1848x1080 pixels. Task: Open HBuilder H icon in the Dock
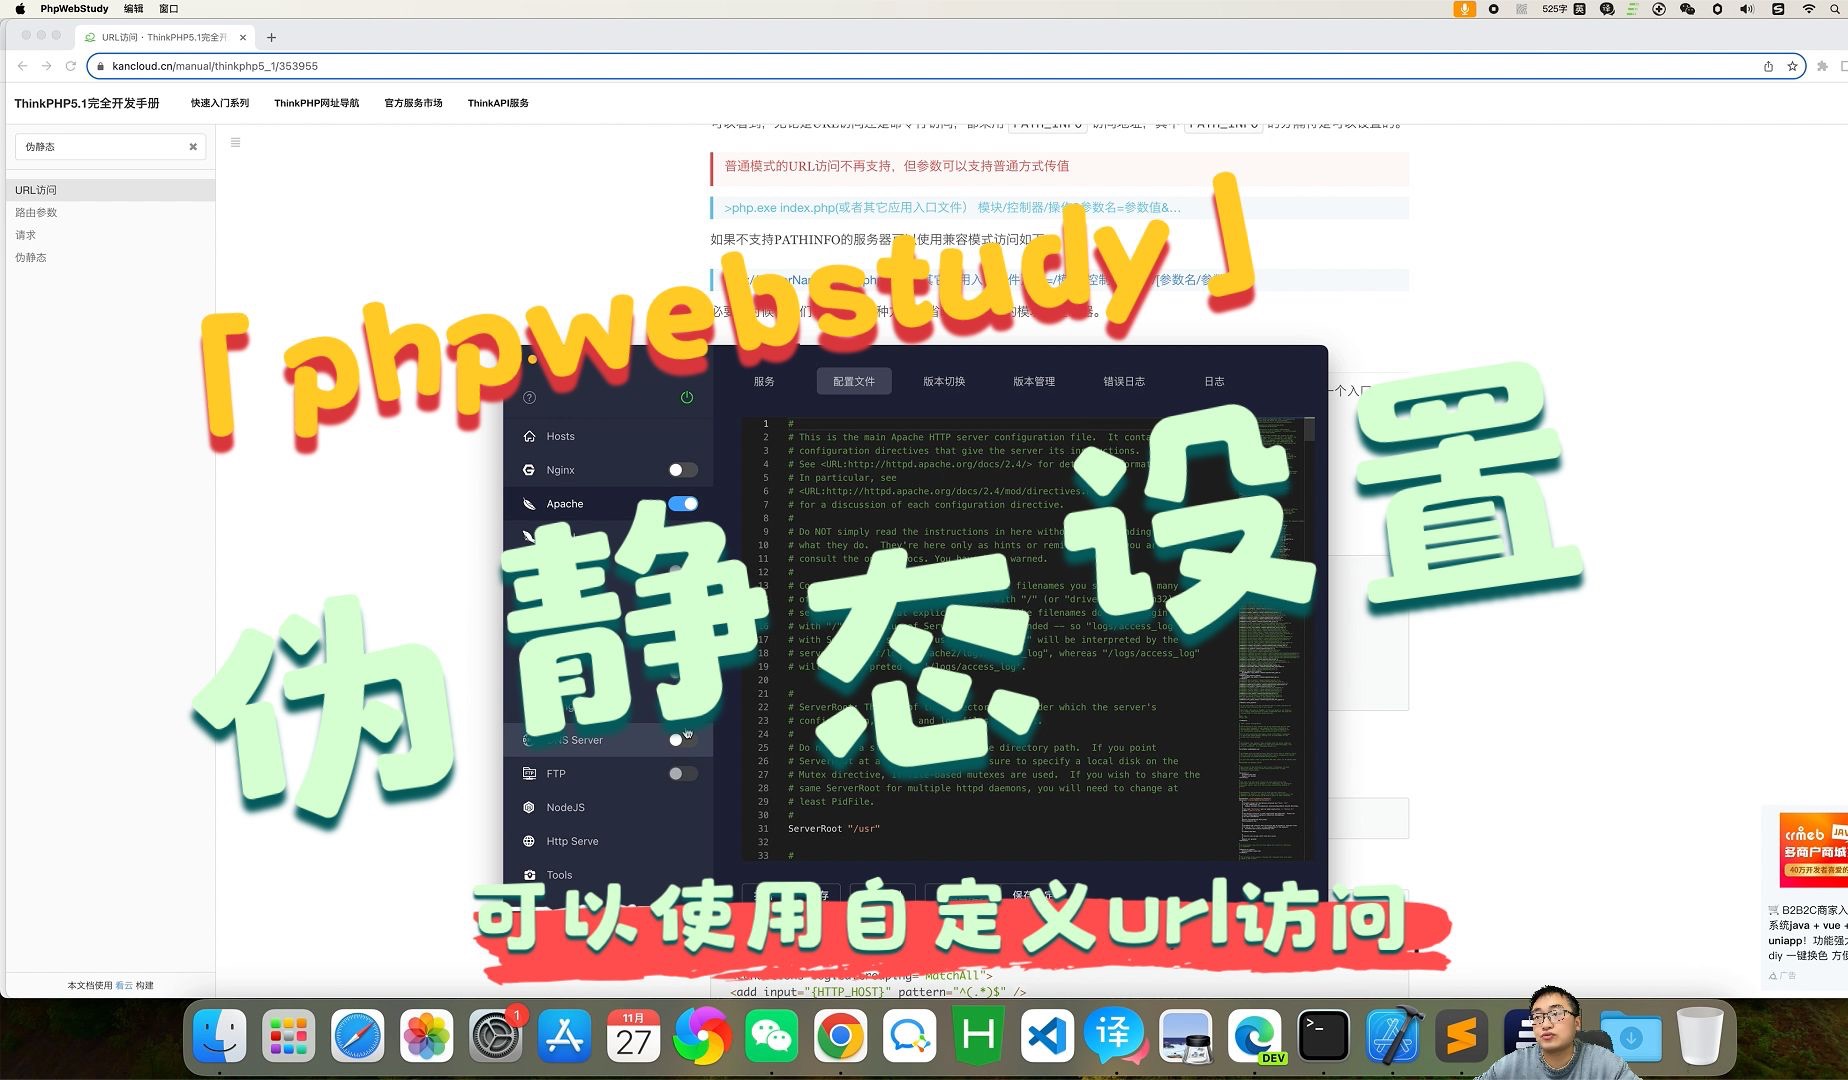coord(978,1036)
